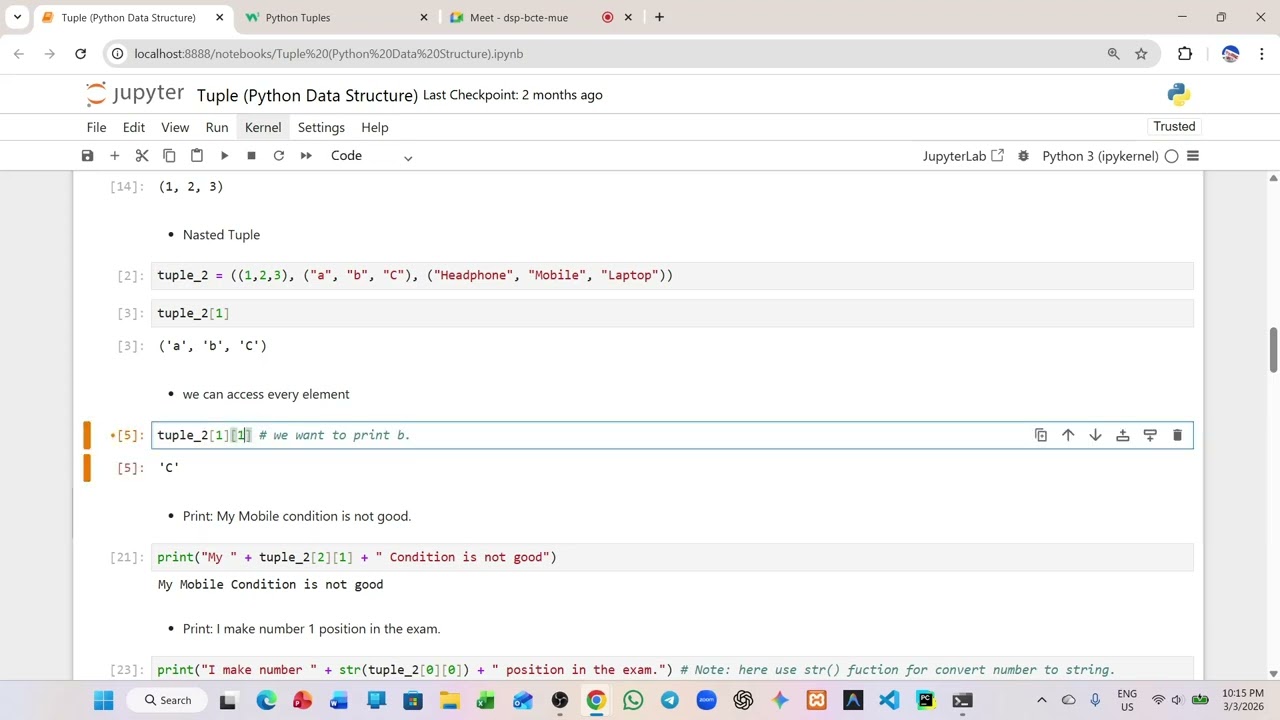Open the View menu

[x=175, y=127]
